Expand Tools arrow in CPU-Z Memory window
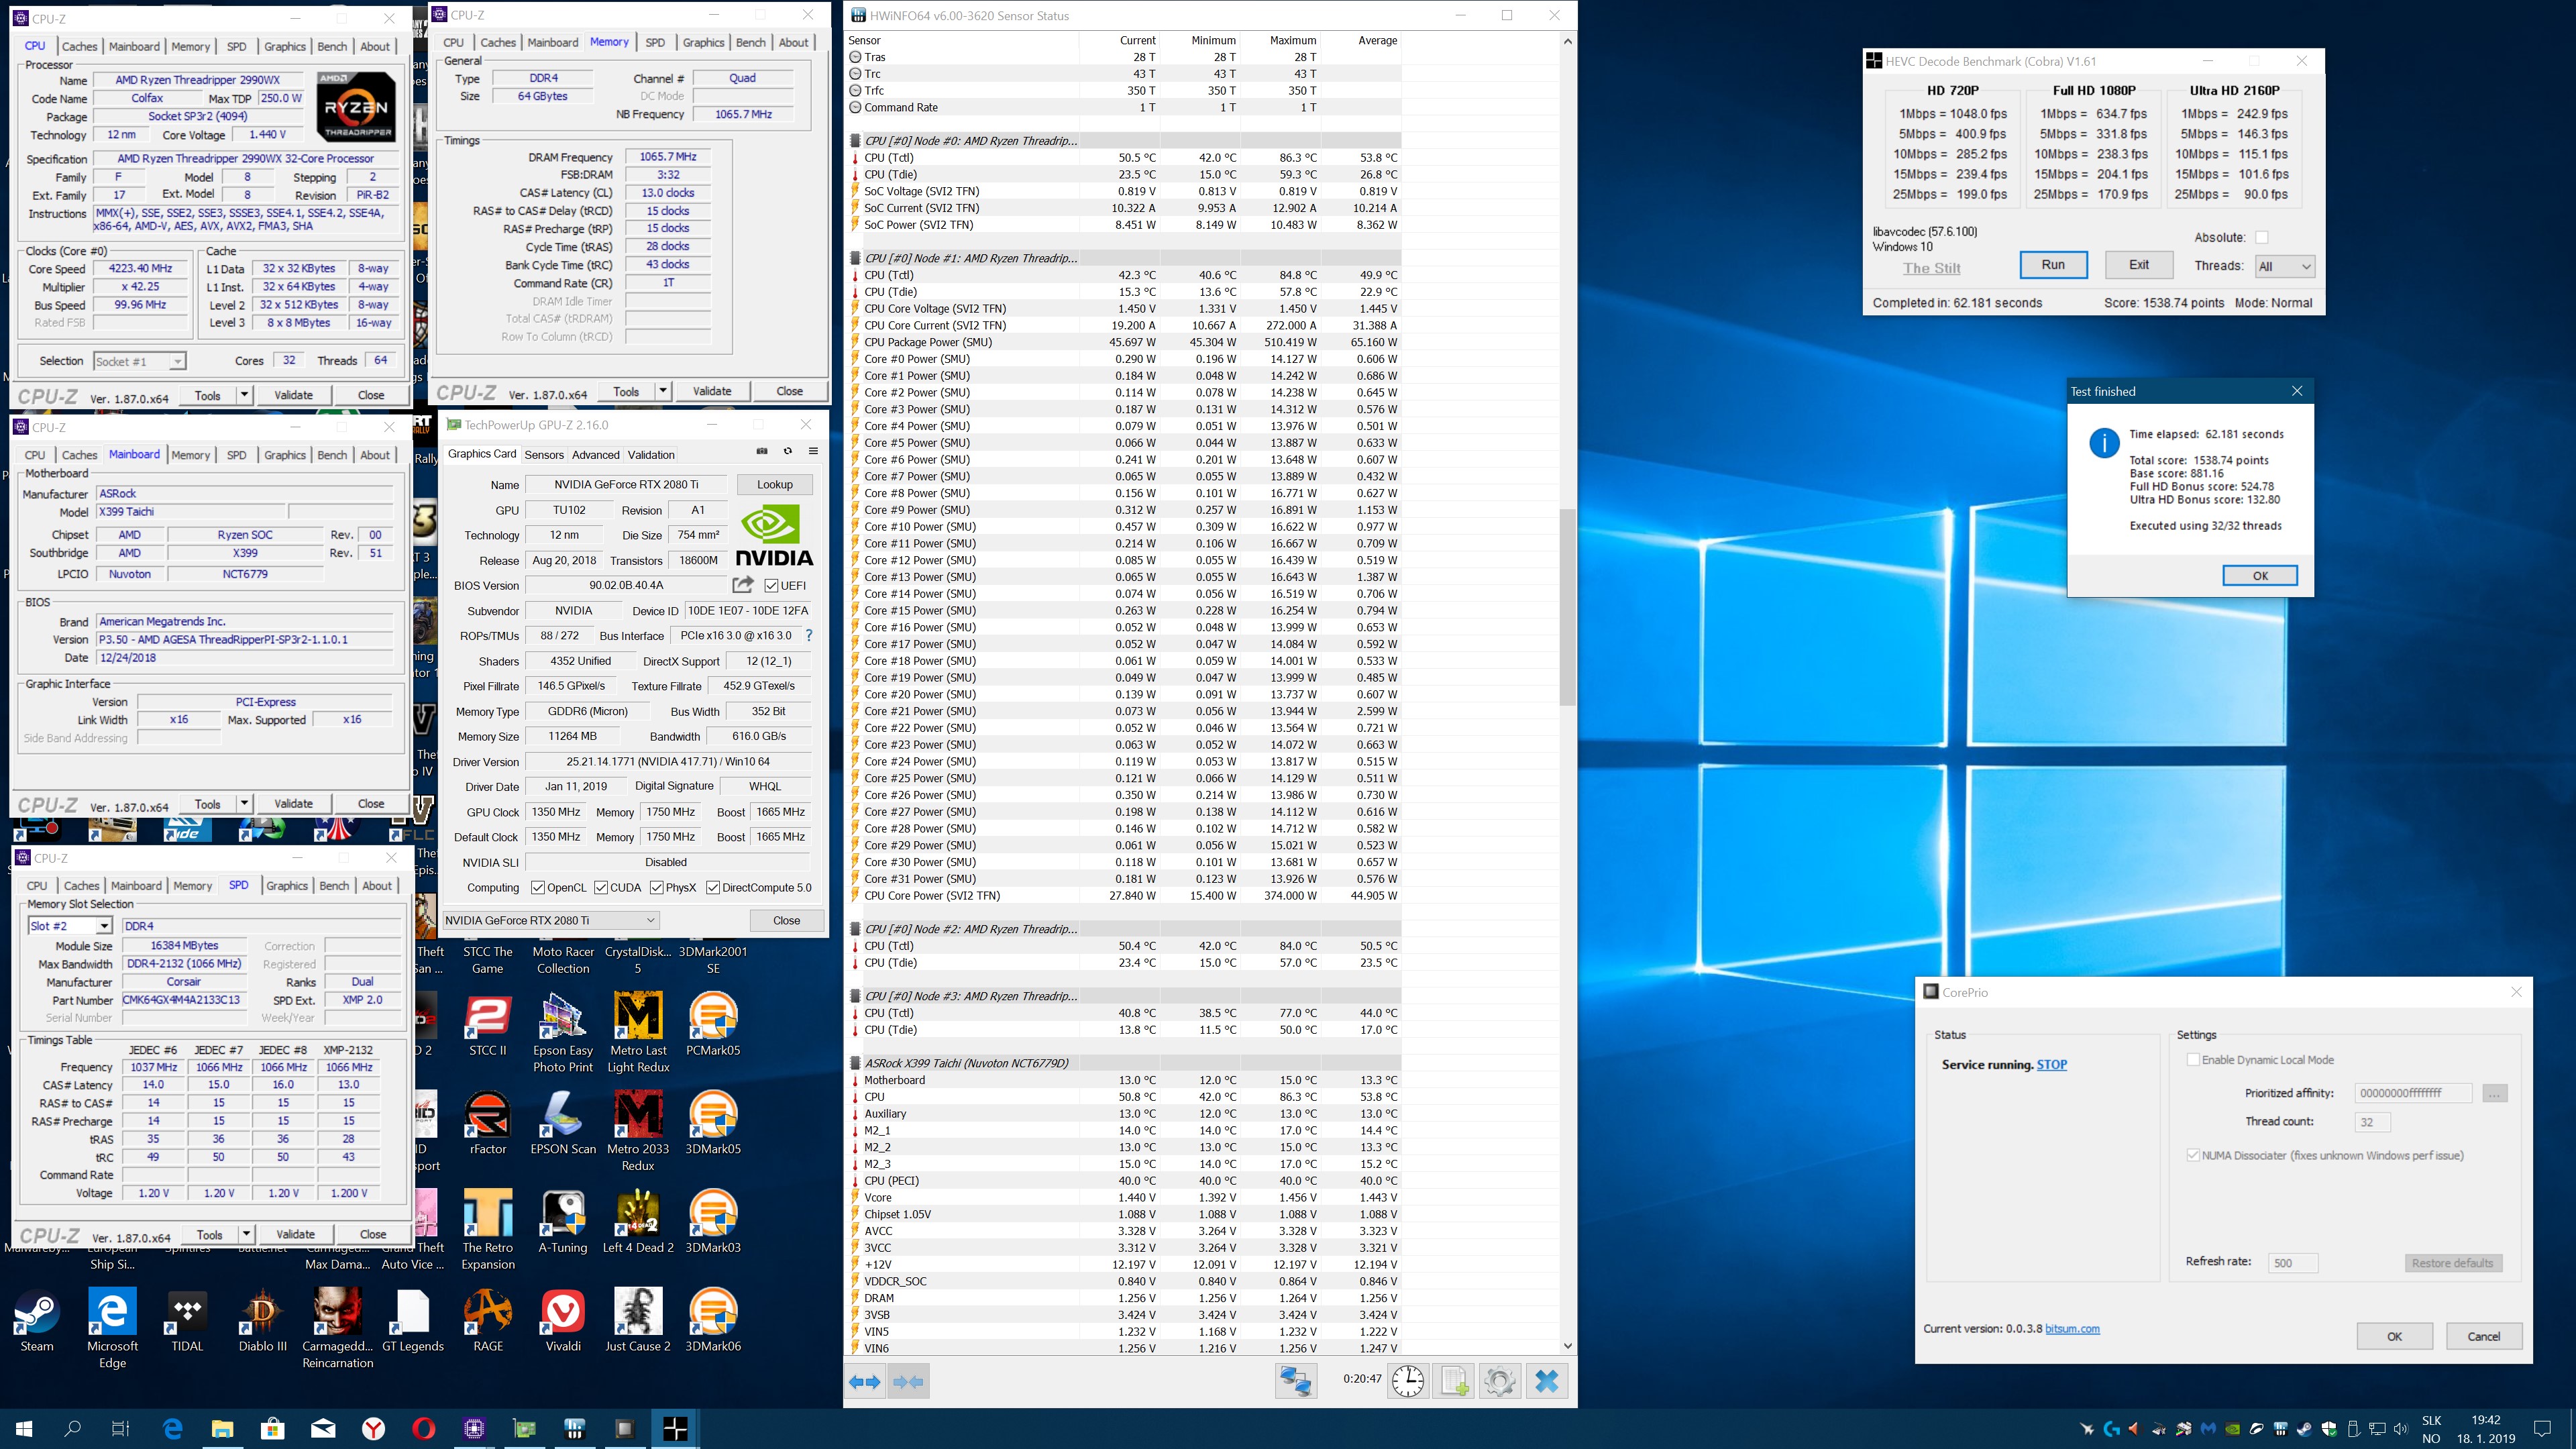The image size is (2576, 1449). pyautogui.click(x=662, y=391)
